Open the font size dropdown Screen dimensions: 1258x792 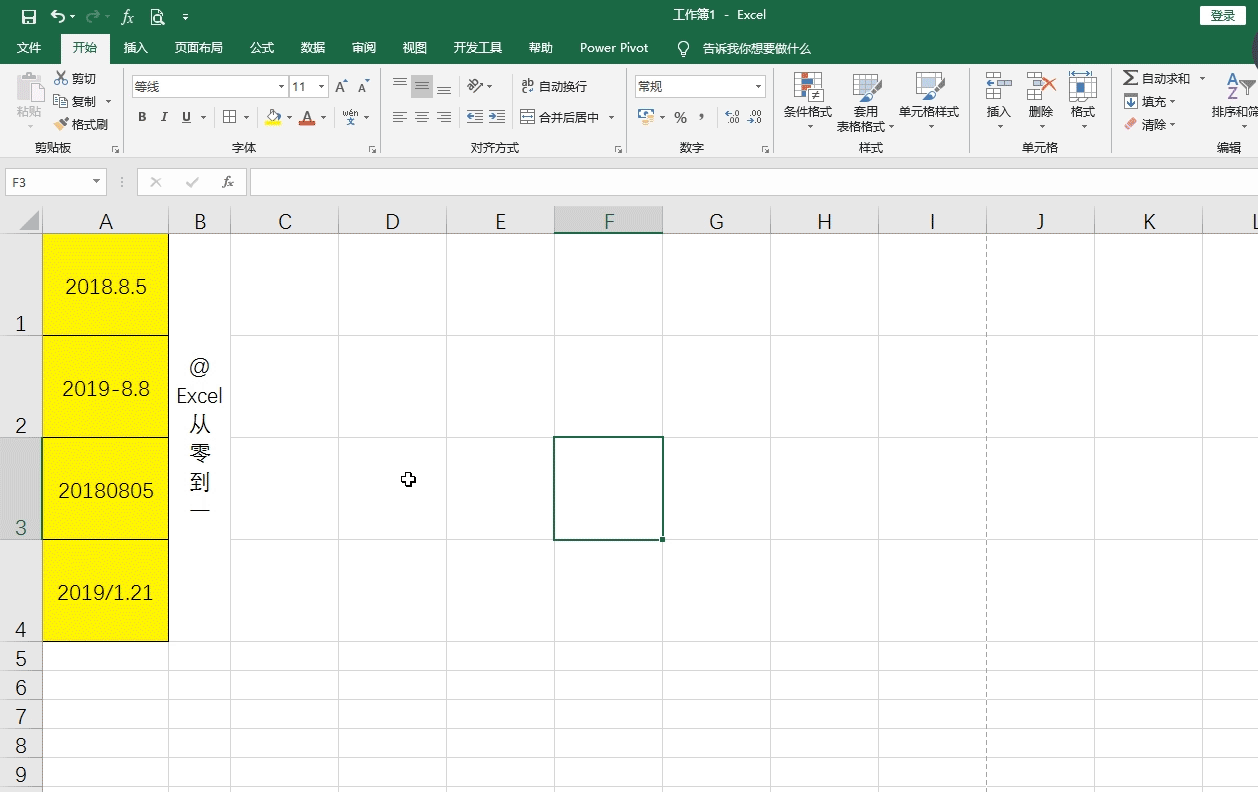[x=320, y=86]
